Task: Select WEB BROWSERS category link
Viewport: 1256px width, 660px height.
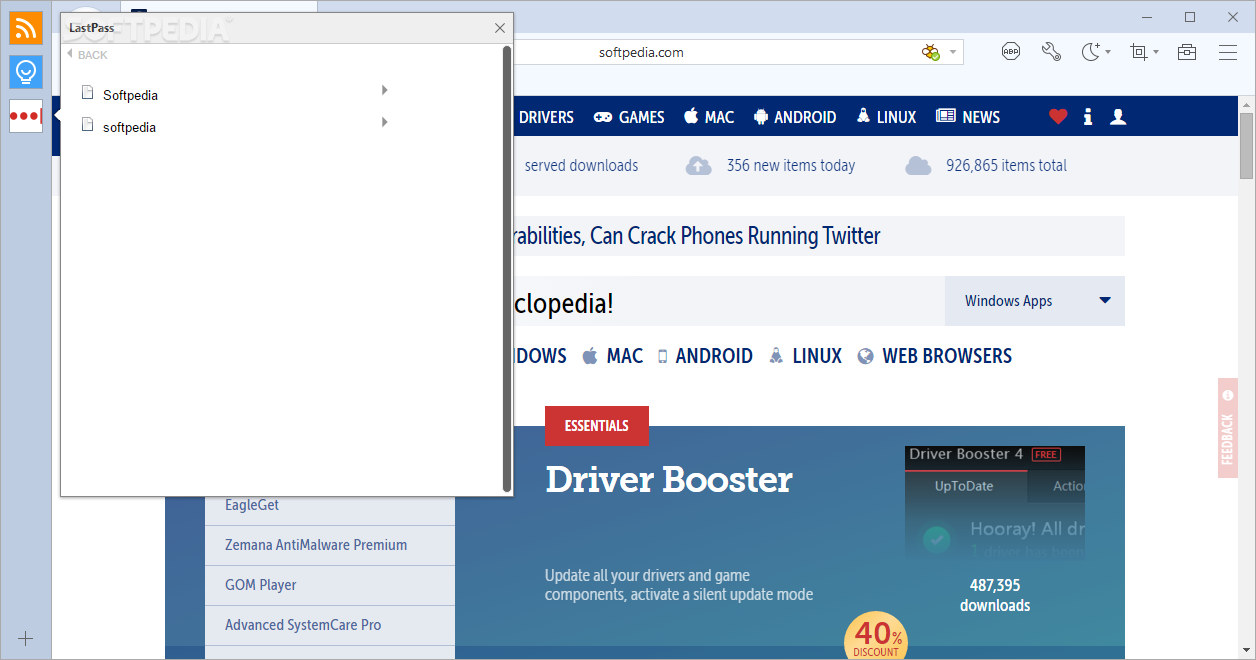Action: [x=935, y=356]
